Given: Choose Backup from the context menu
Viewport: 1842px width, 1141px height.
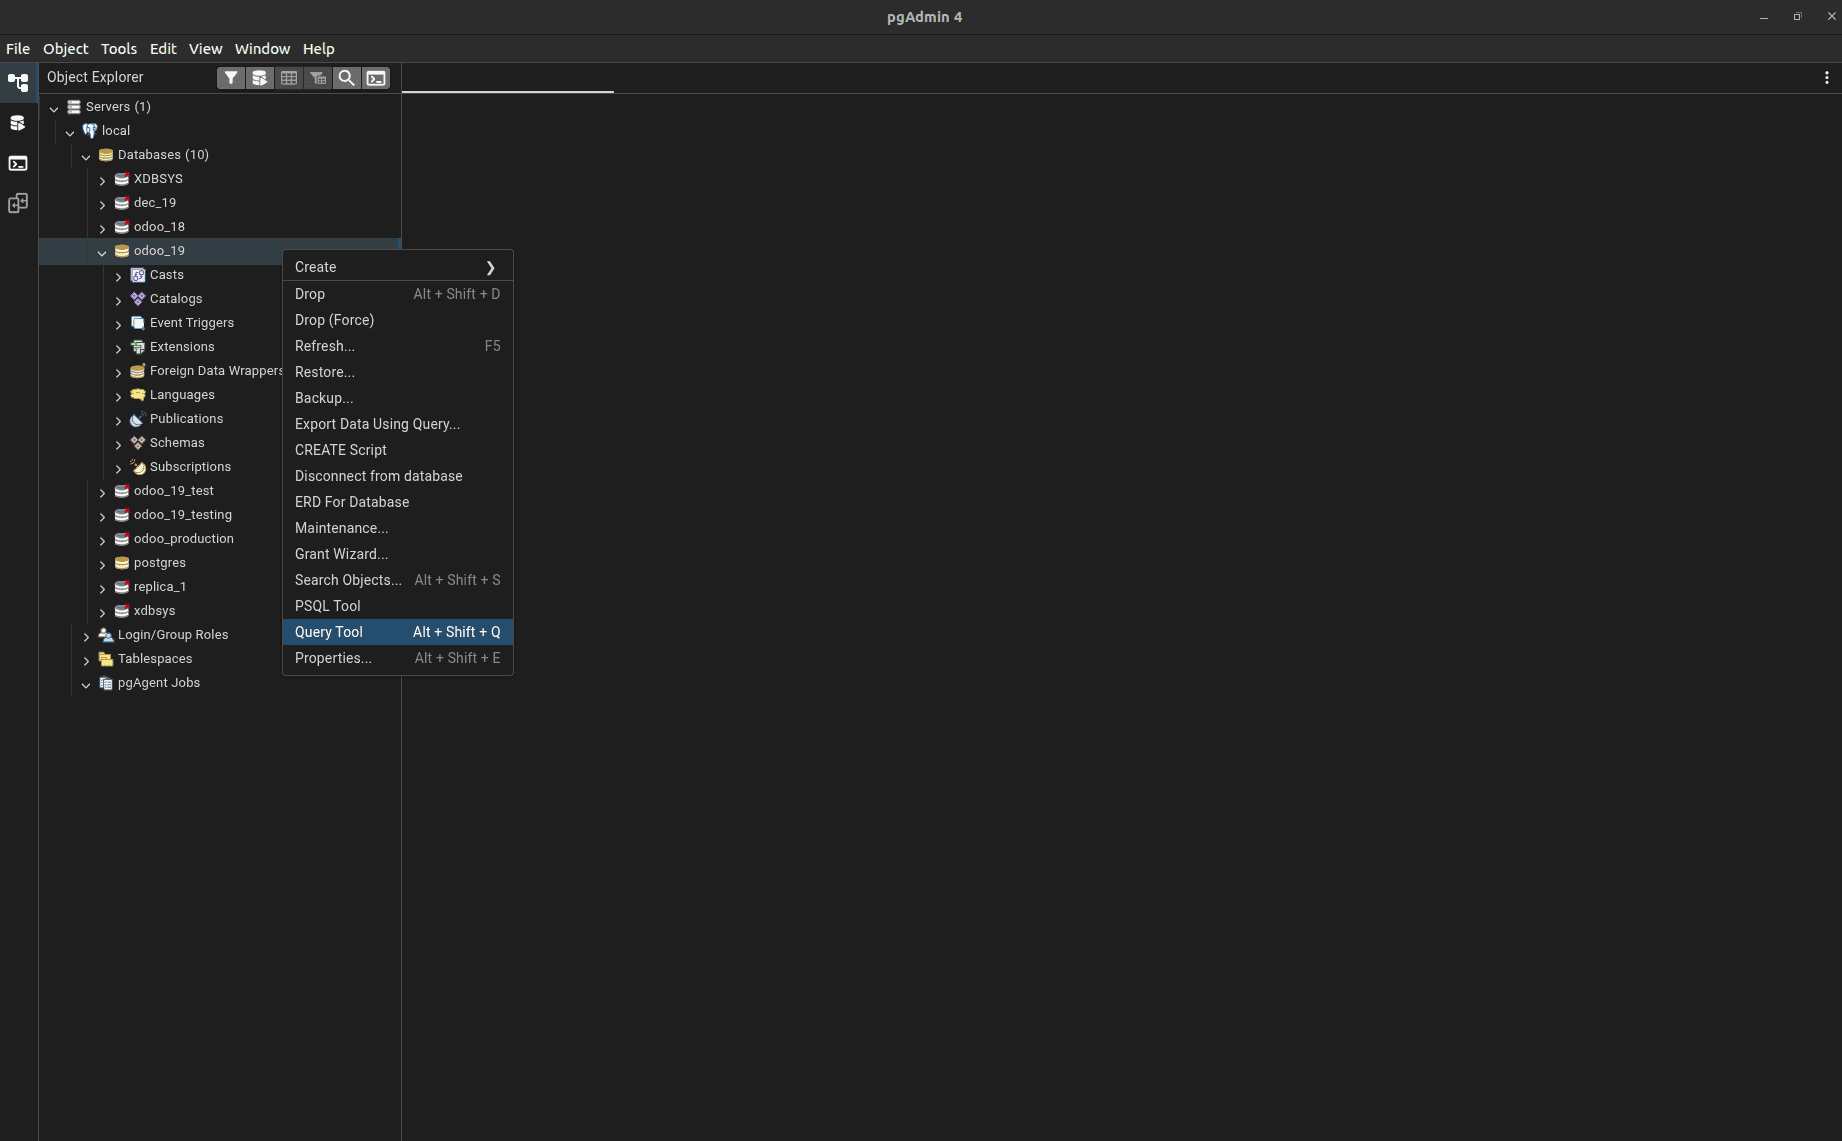Looking at the screenshot, I should [x=323, y=398].
